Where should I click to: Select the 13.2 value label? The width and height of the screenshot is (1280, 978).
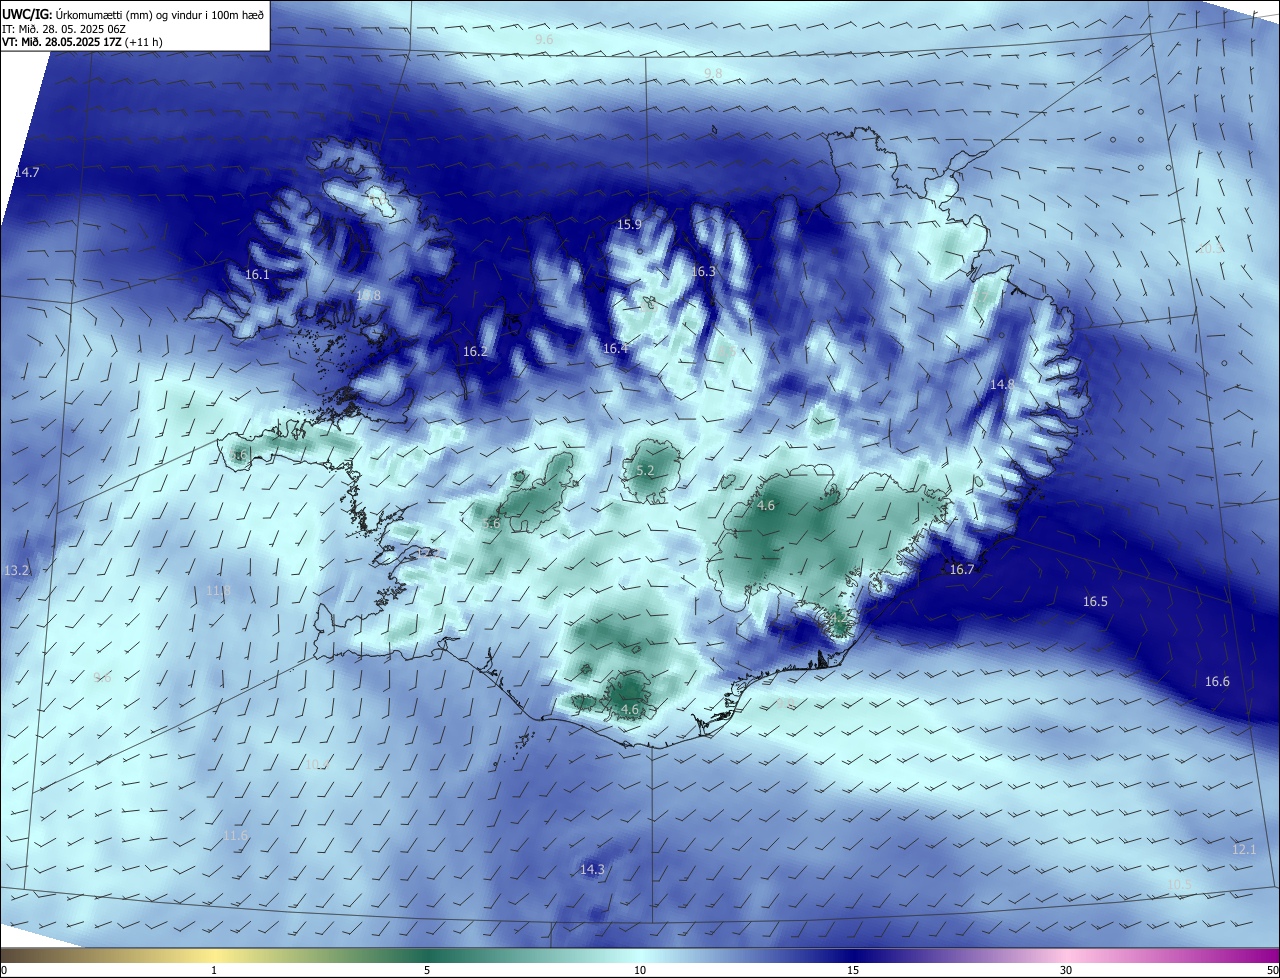tap(17, 571)
